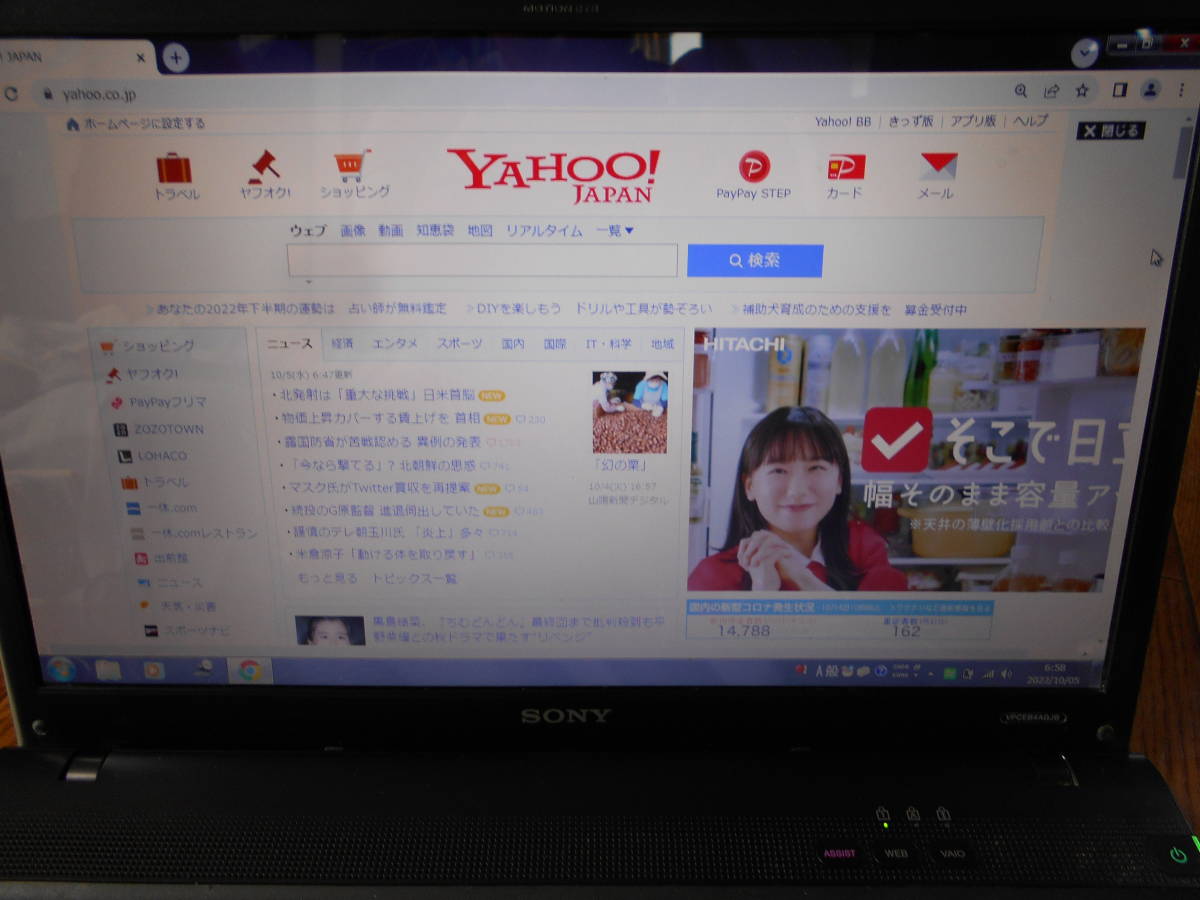This screenshot has width=1200, height=900.
Task: Reload the page with the refresh icon
Action: 11,94
